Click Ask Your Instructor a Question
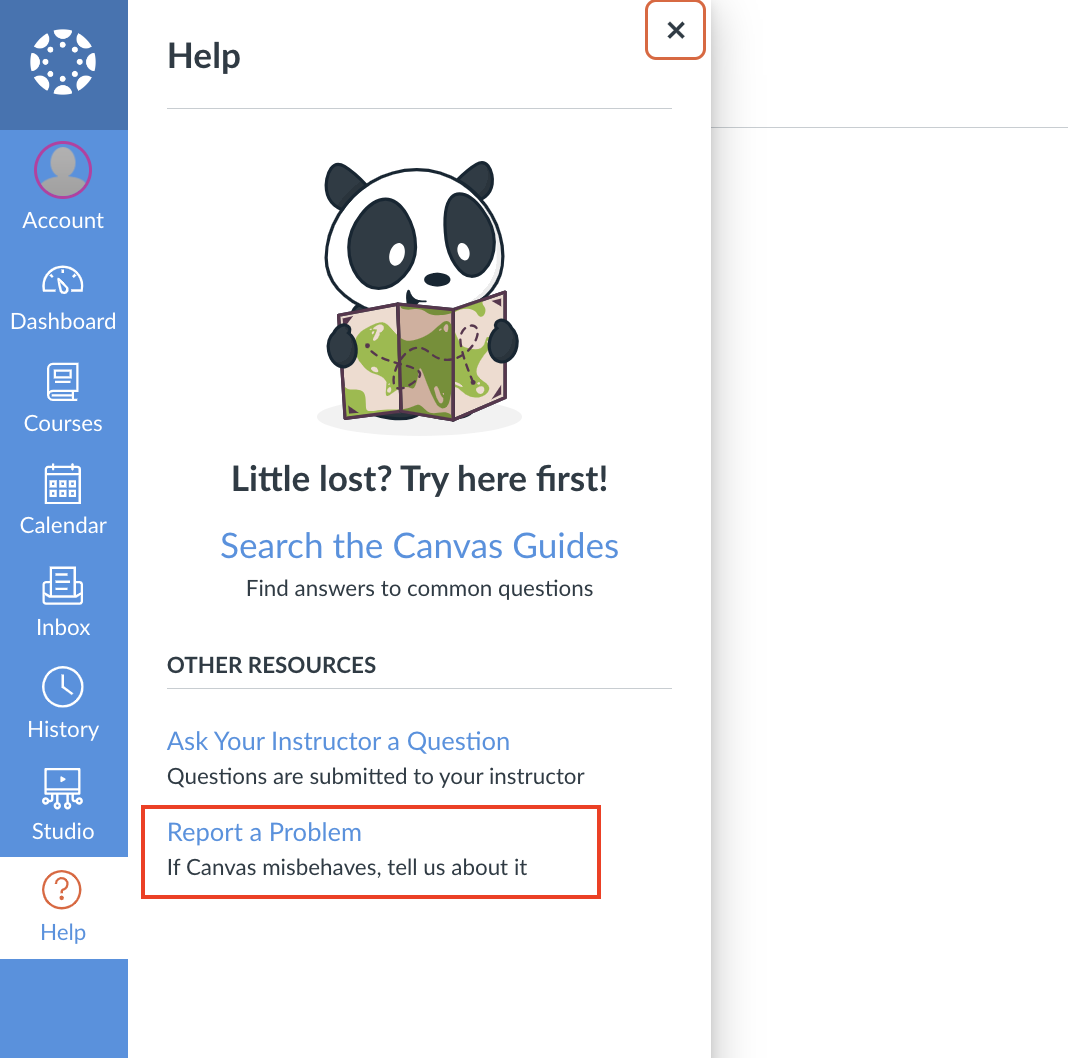1068x1058 pixels. (x=339, y=741)
